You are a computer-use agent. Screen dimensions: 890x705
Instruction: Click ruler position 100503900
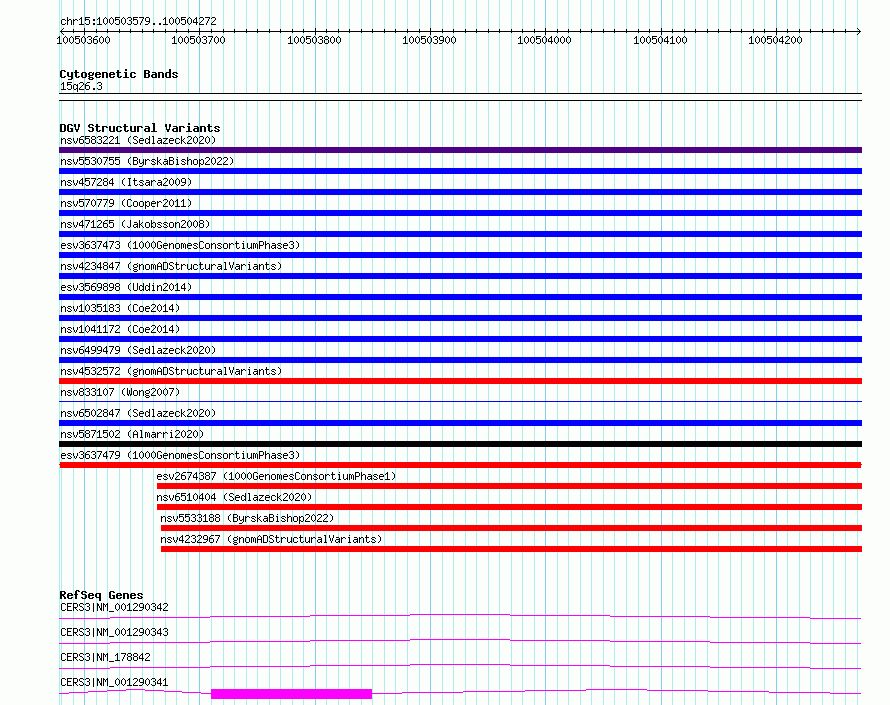[x=429, y=40]
